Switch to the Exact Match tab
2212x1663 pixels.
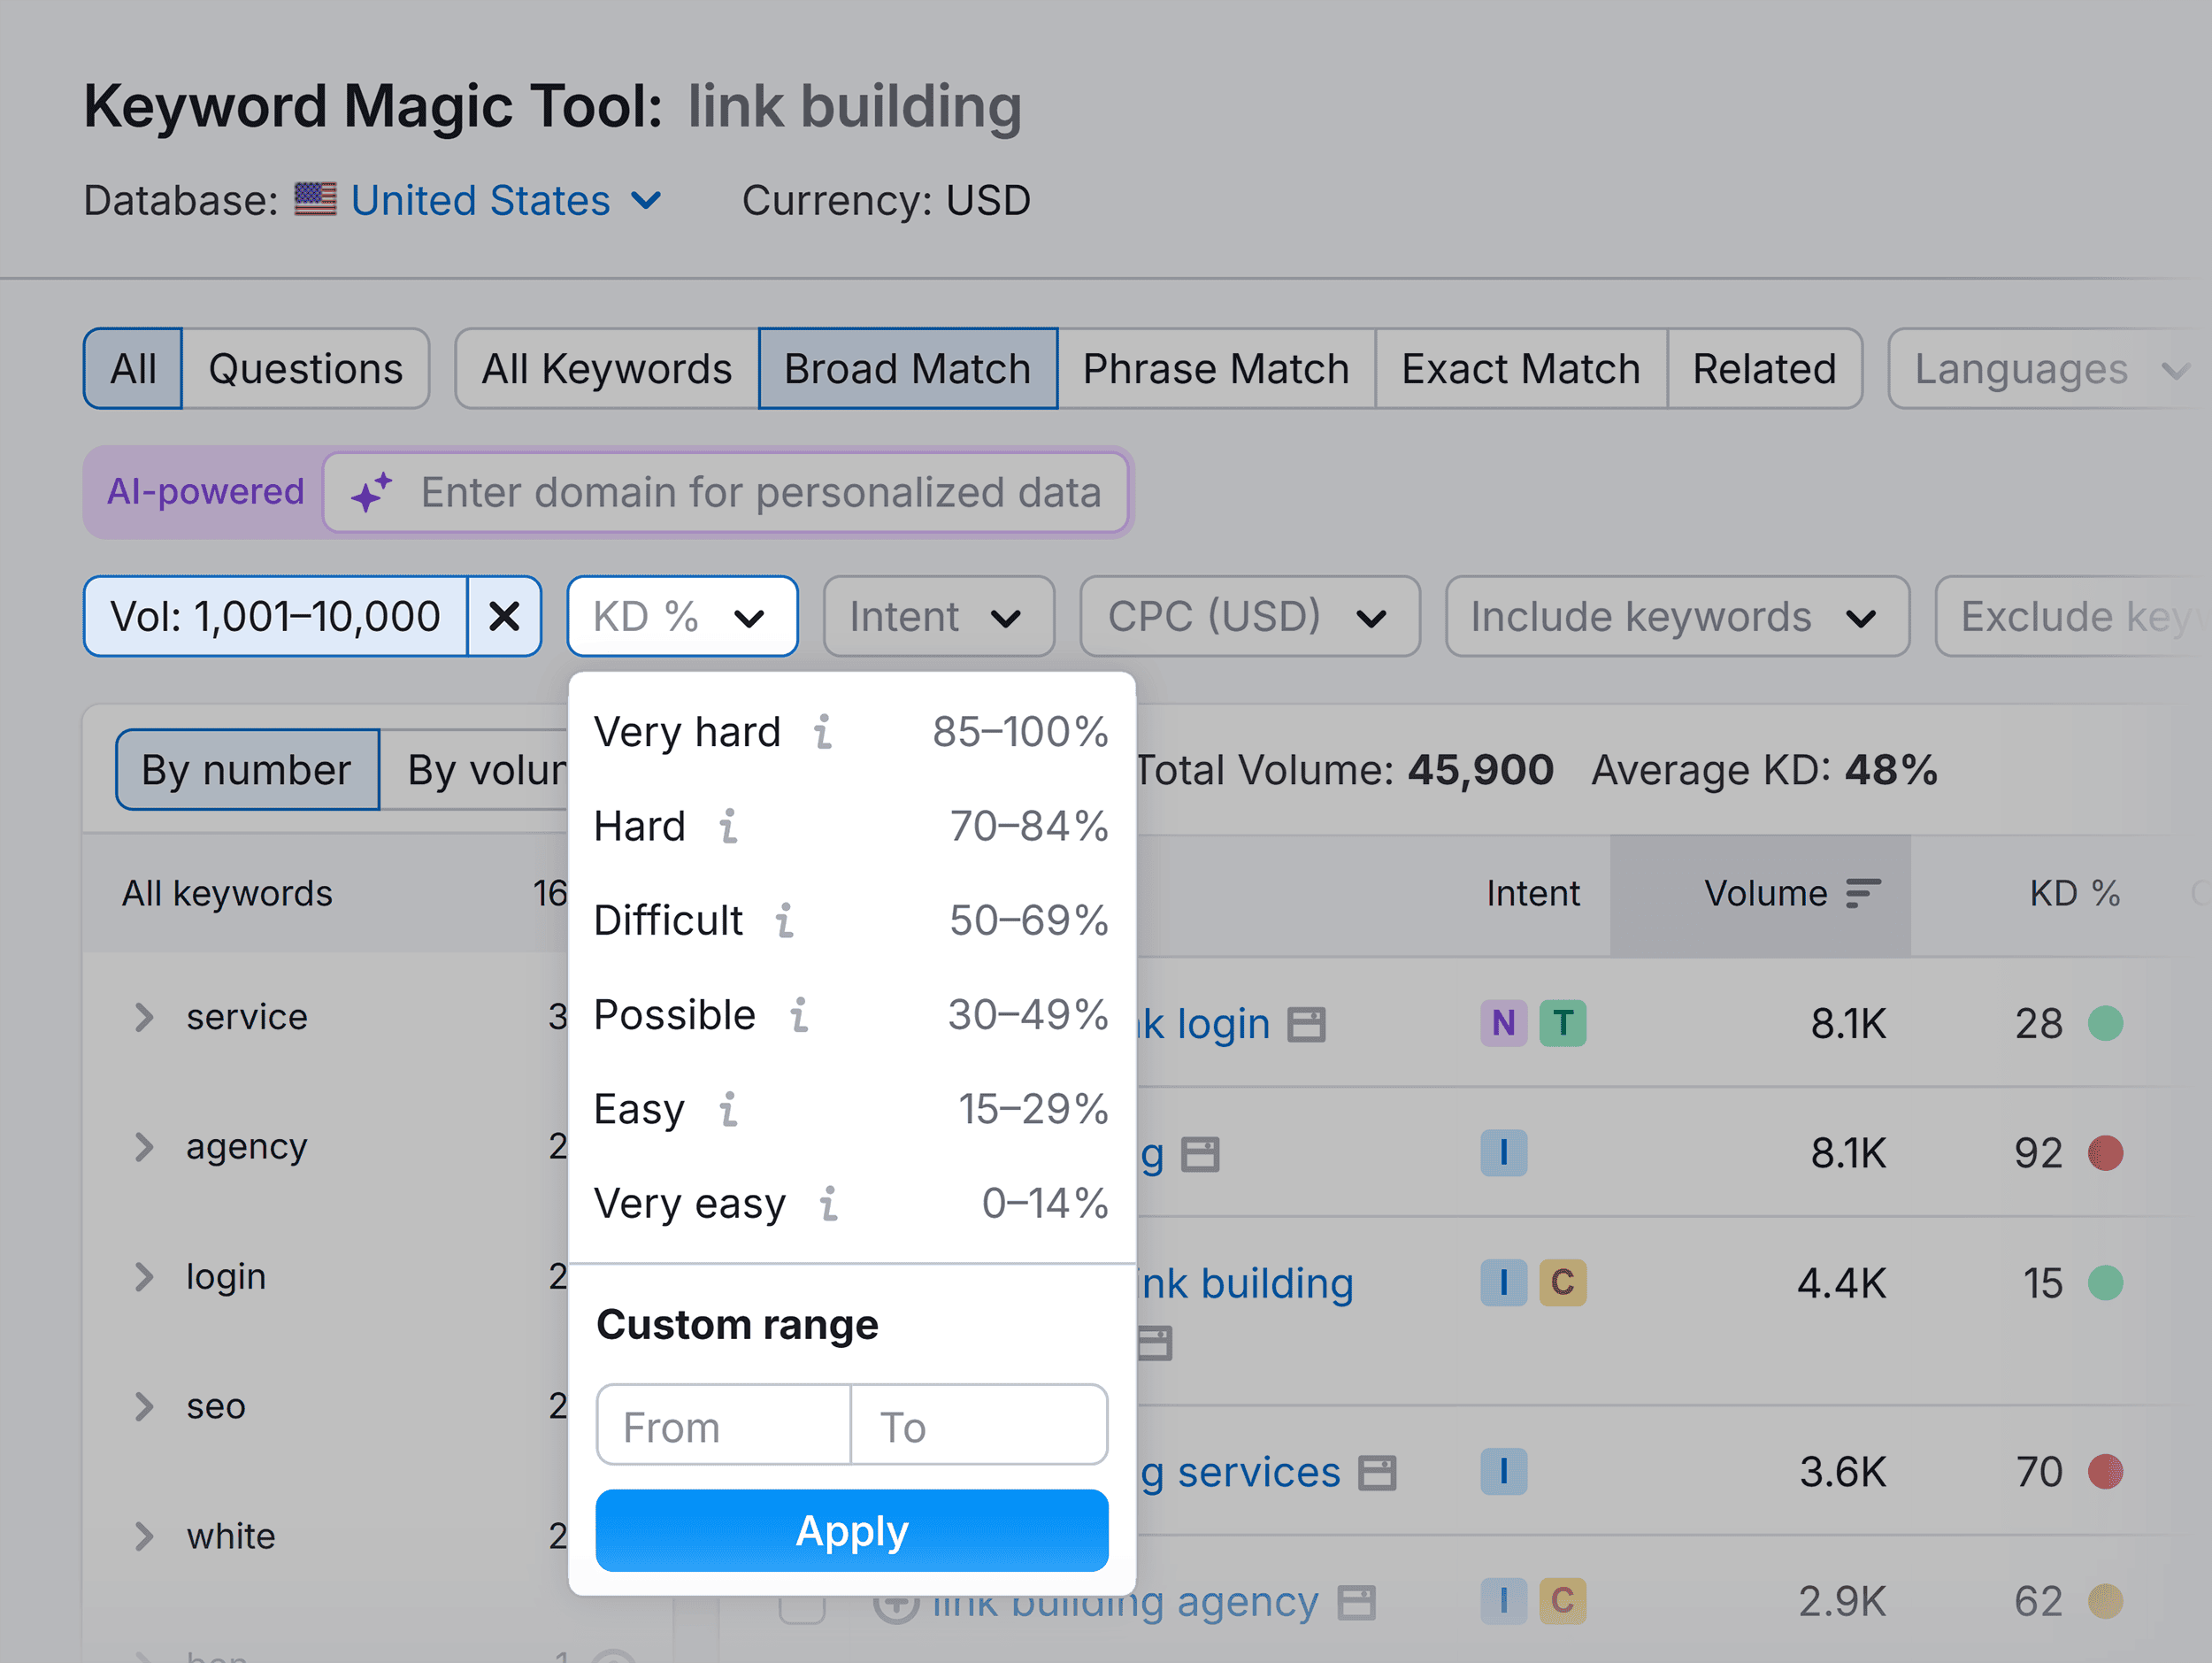point(1521,369)
